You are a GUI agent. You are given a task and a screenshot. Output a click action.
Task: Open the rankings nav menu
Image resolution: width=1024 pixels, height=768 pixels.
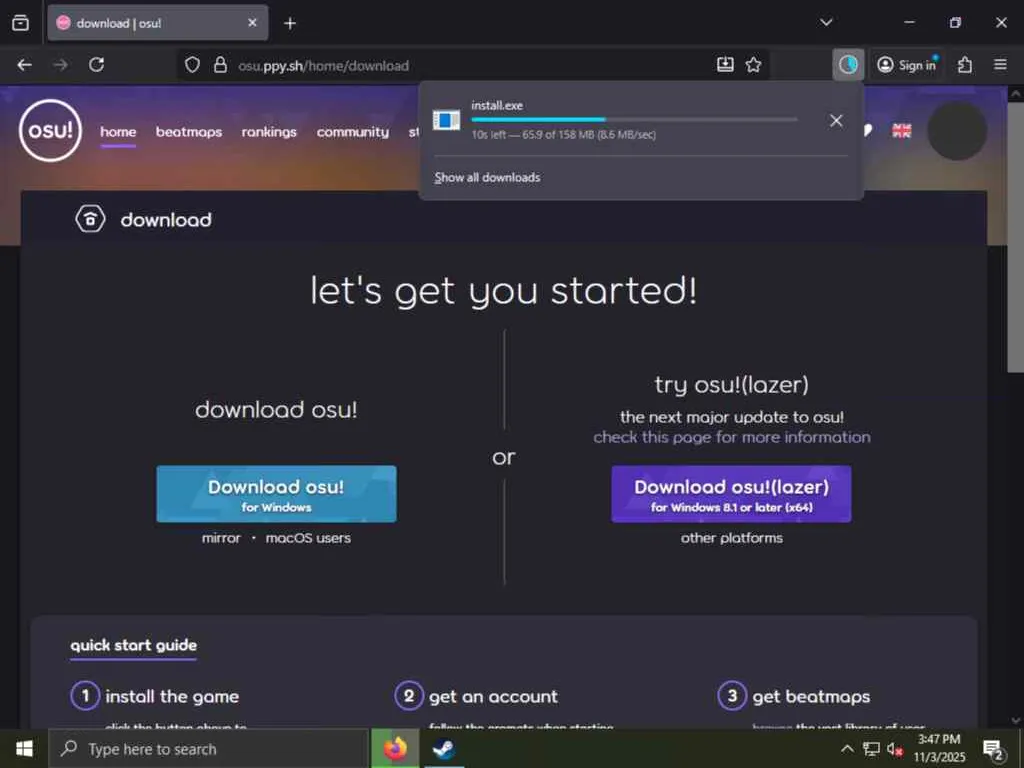(269, 132)
